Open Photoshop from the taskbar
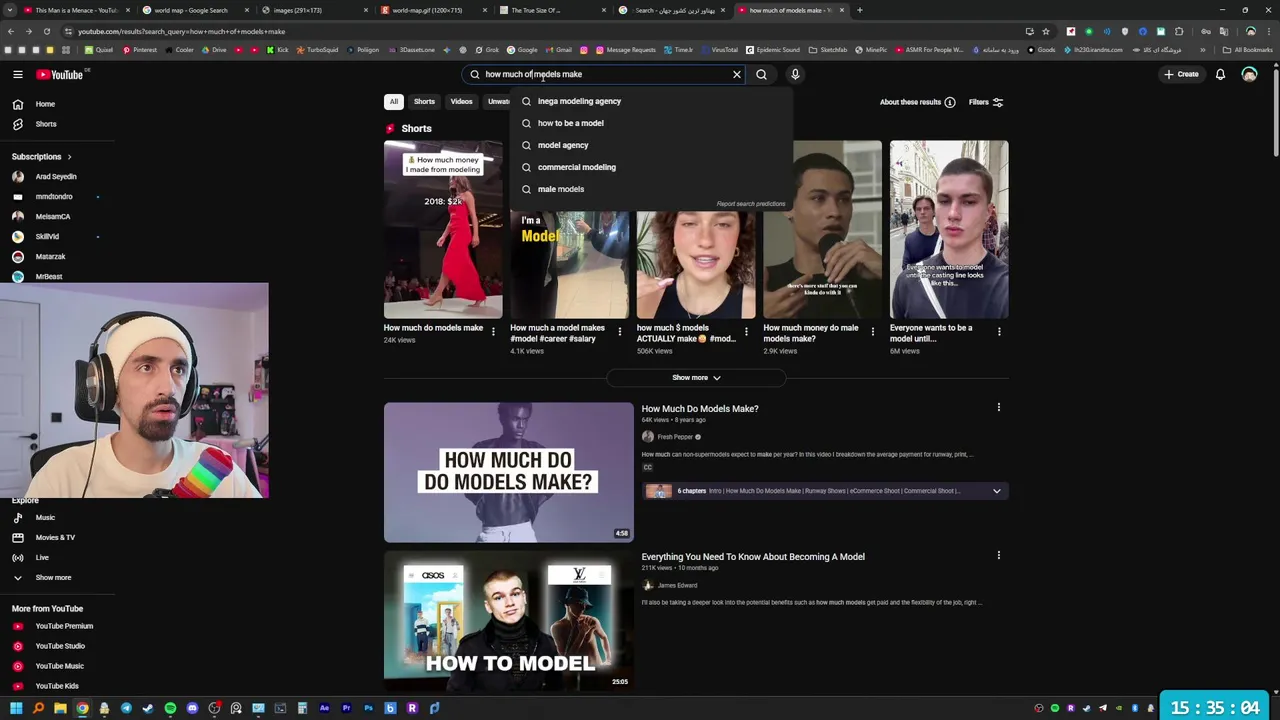 click(x=368, y=708)
